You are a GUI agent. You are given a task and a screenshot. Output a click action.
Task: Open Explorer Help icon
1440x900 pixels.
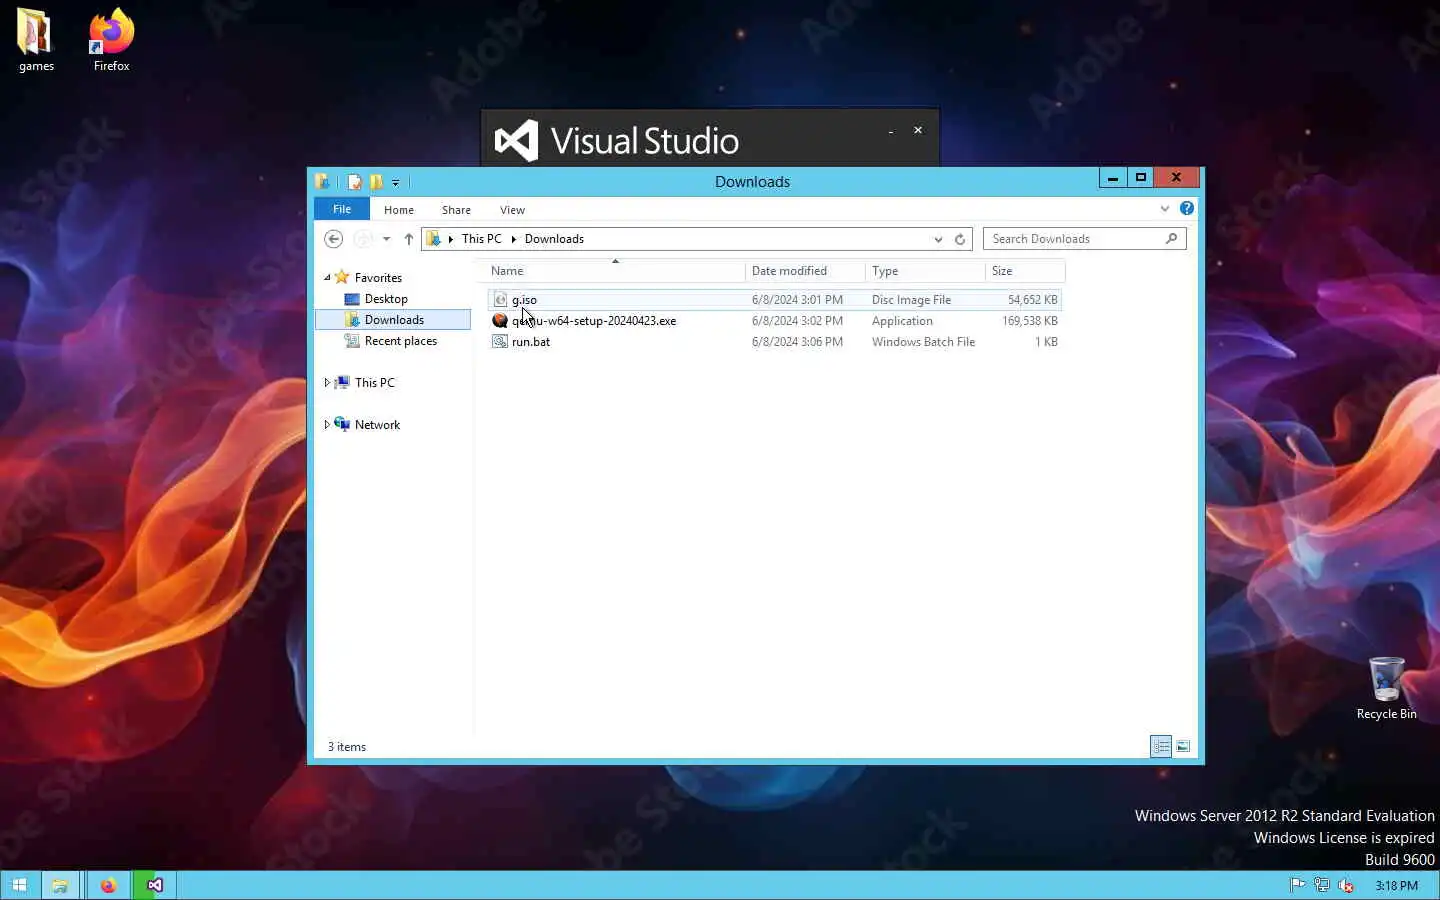[1186, 208]
